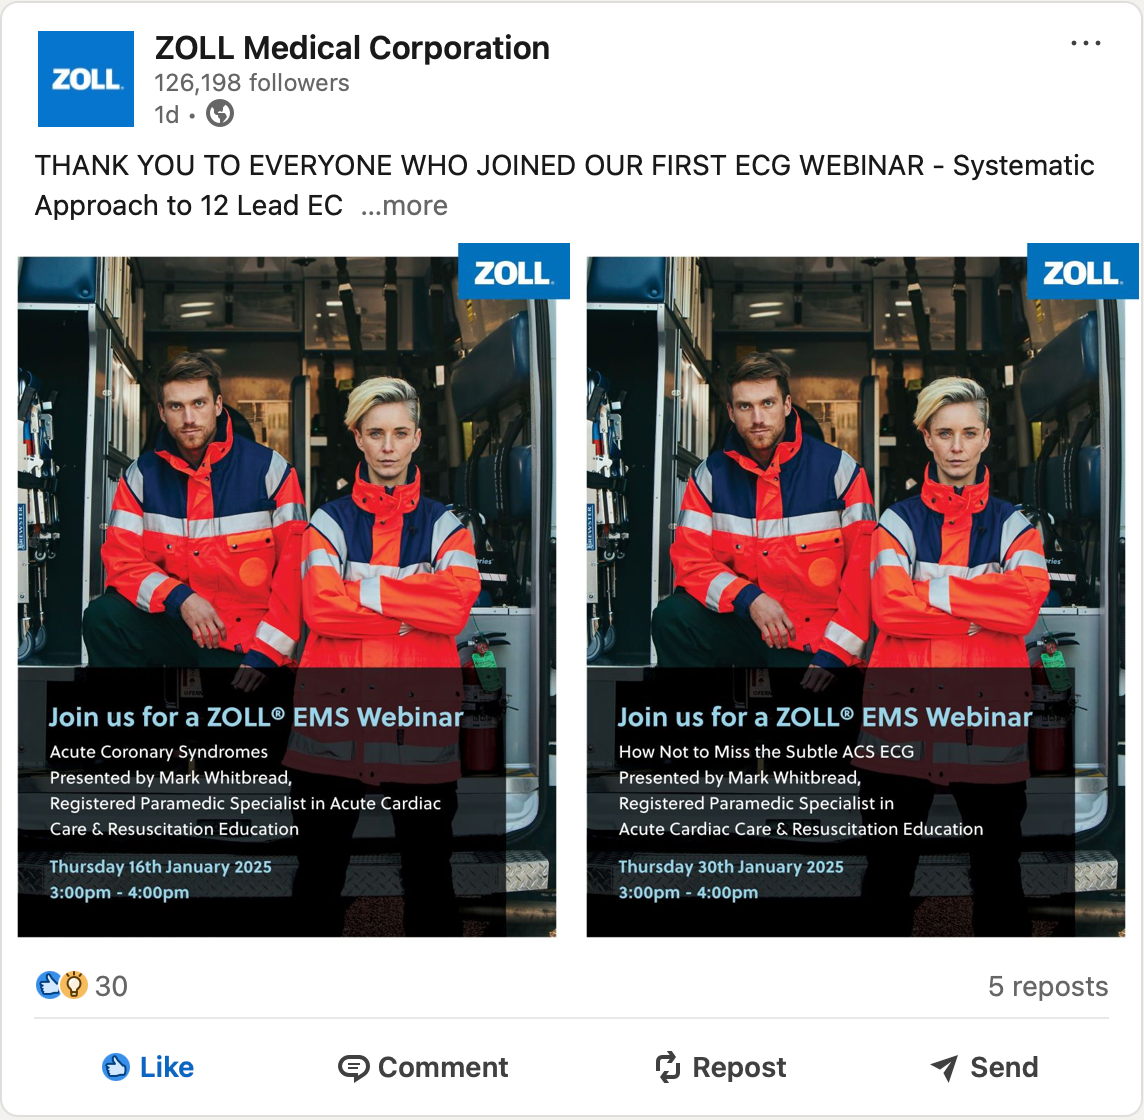
Task: Click the ZOLL company logo avatar
Action: click(86, 79)
